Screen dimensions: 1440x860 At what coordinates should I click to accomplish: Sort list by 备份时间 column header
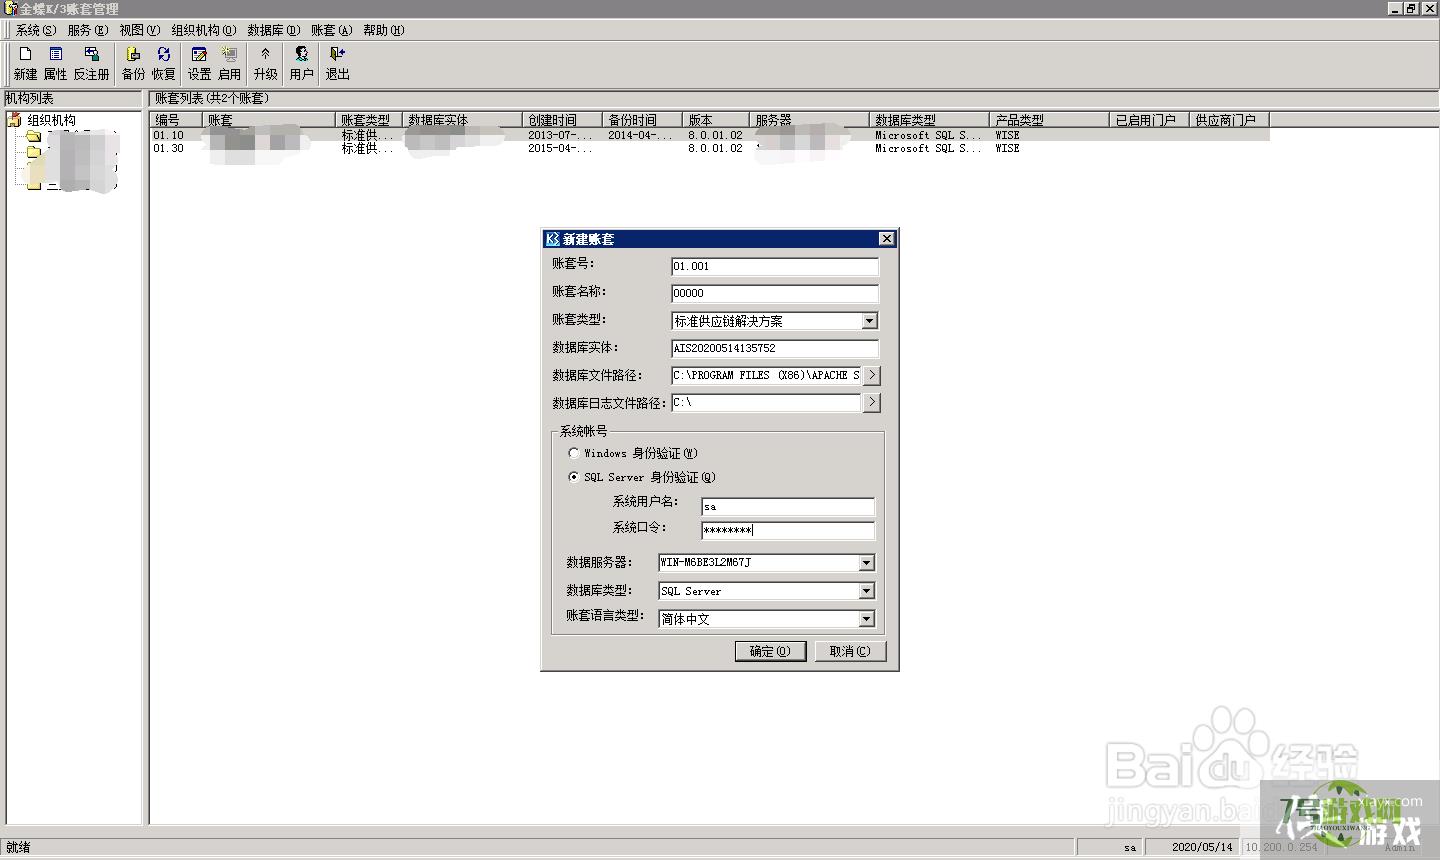coord(643,120)
